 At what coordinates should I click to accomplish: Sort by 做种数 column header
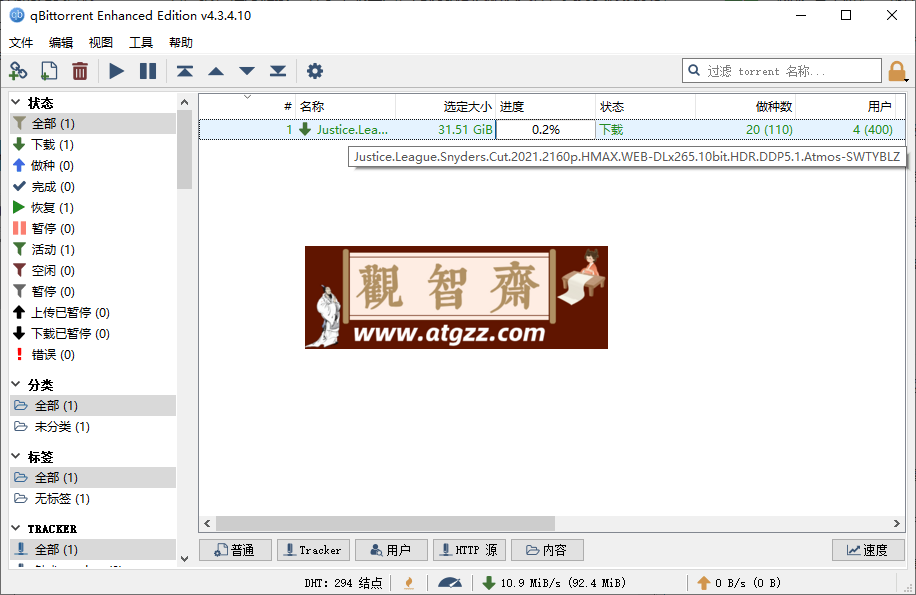pos(745,106)
